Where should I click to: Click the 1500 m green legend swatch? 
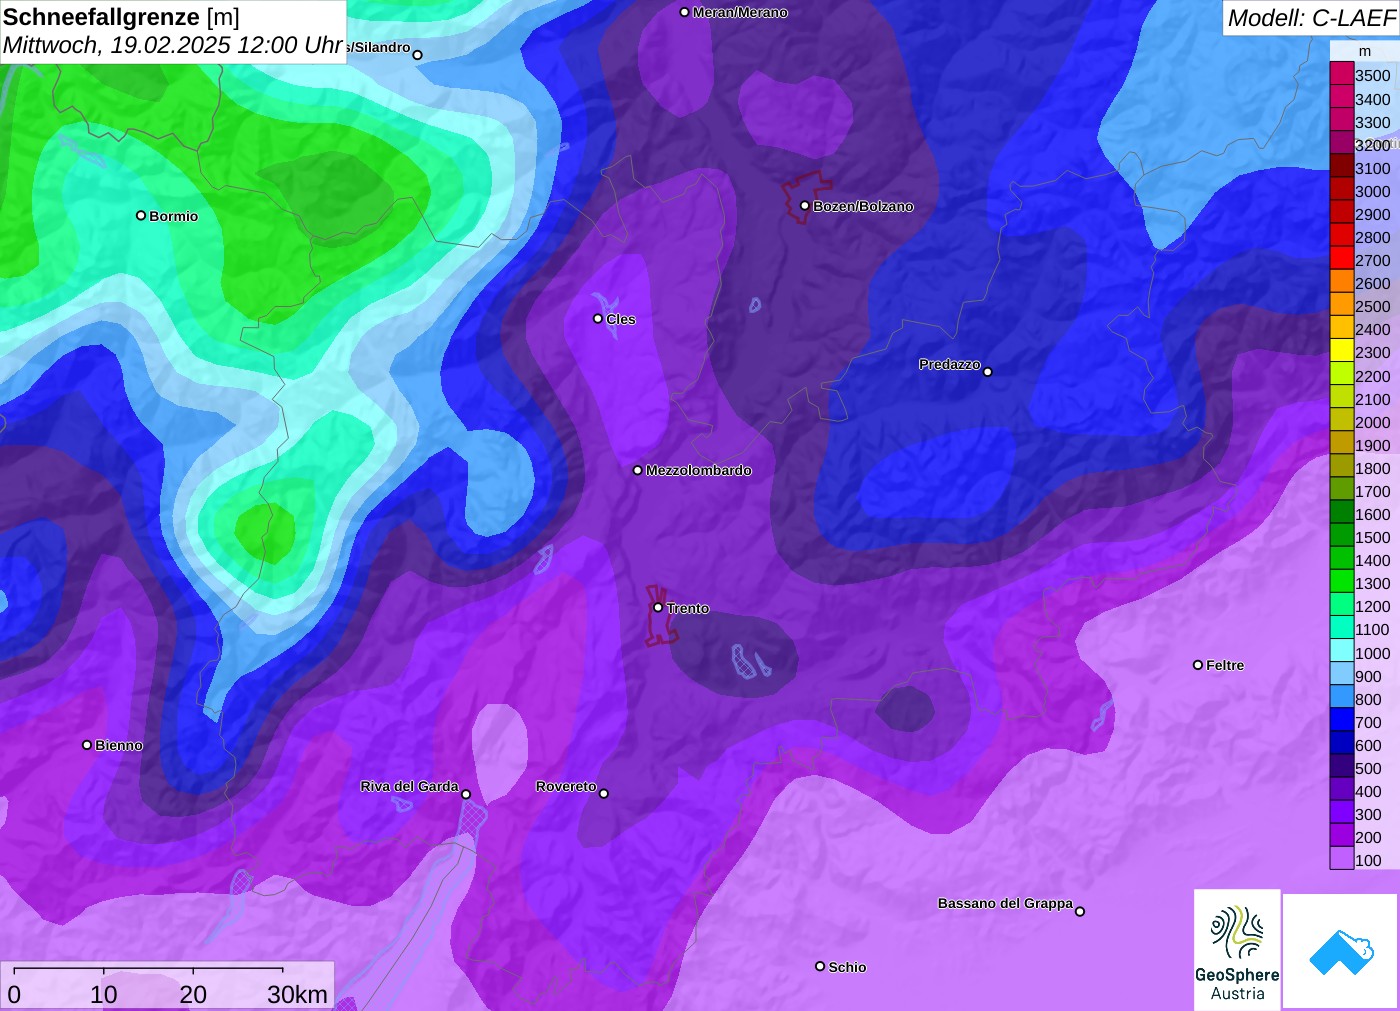point(1342,536)
